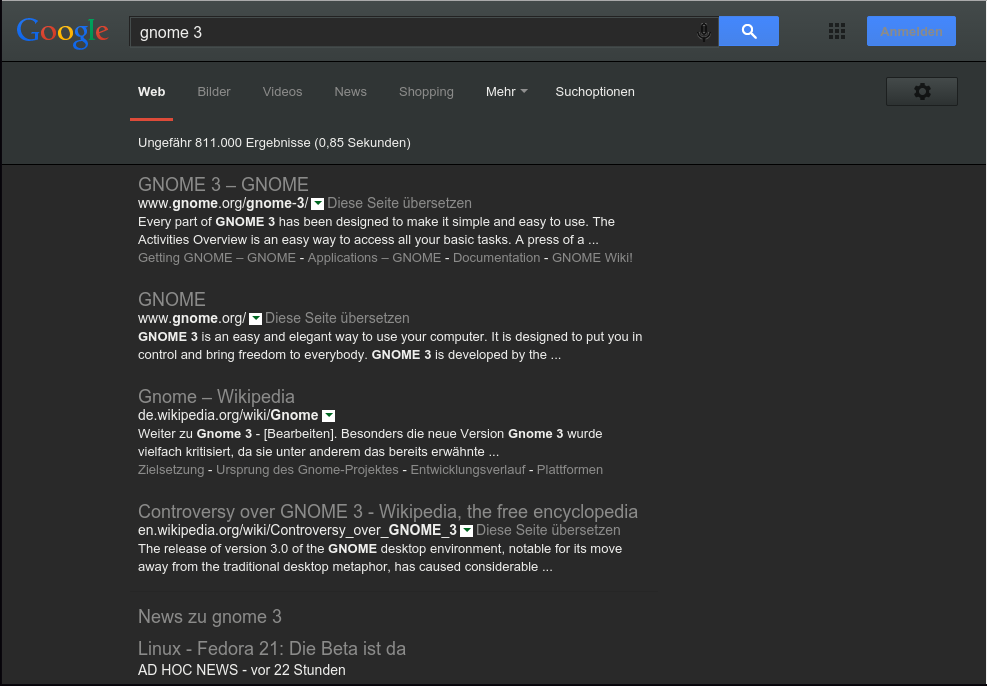The width and height of the screenshot is (987, 686).
Task: Open Ursprung des Gnome-Projektes link
Action: pyautogui.click(x=307, y=470)
